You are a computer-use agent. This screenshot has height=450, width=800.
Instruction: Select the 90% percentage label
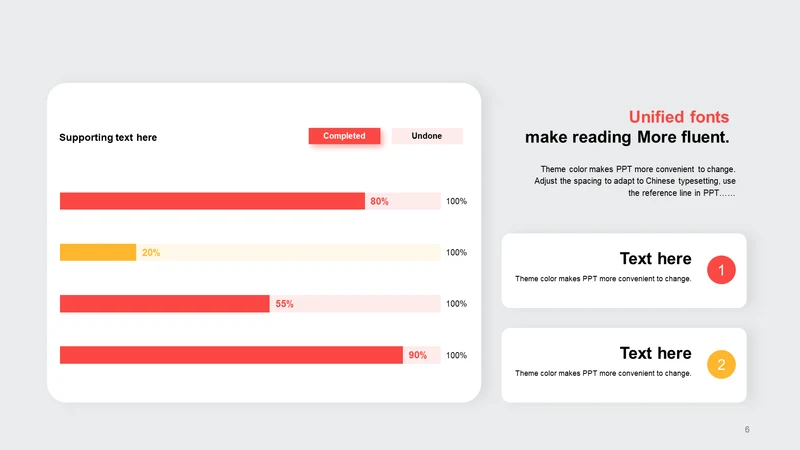tap(417, 355)
